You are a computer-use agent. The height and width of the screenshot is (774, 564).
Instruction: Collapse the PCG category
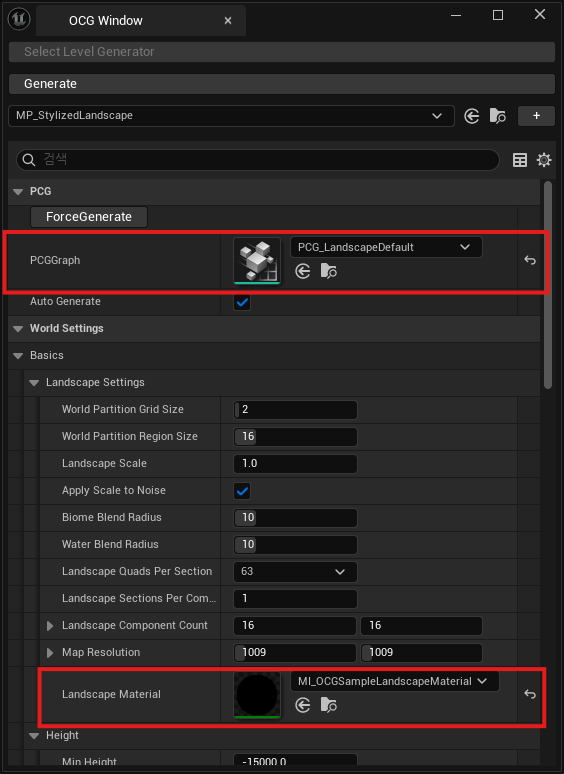[x=18, y=192]
